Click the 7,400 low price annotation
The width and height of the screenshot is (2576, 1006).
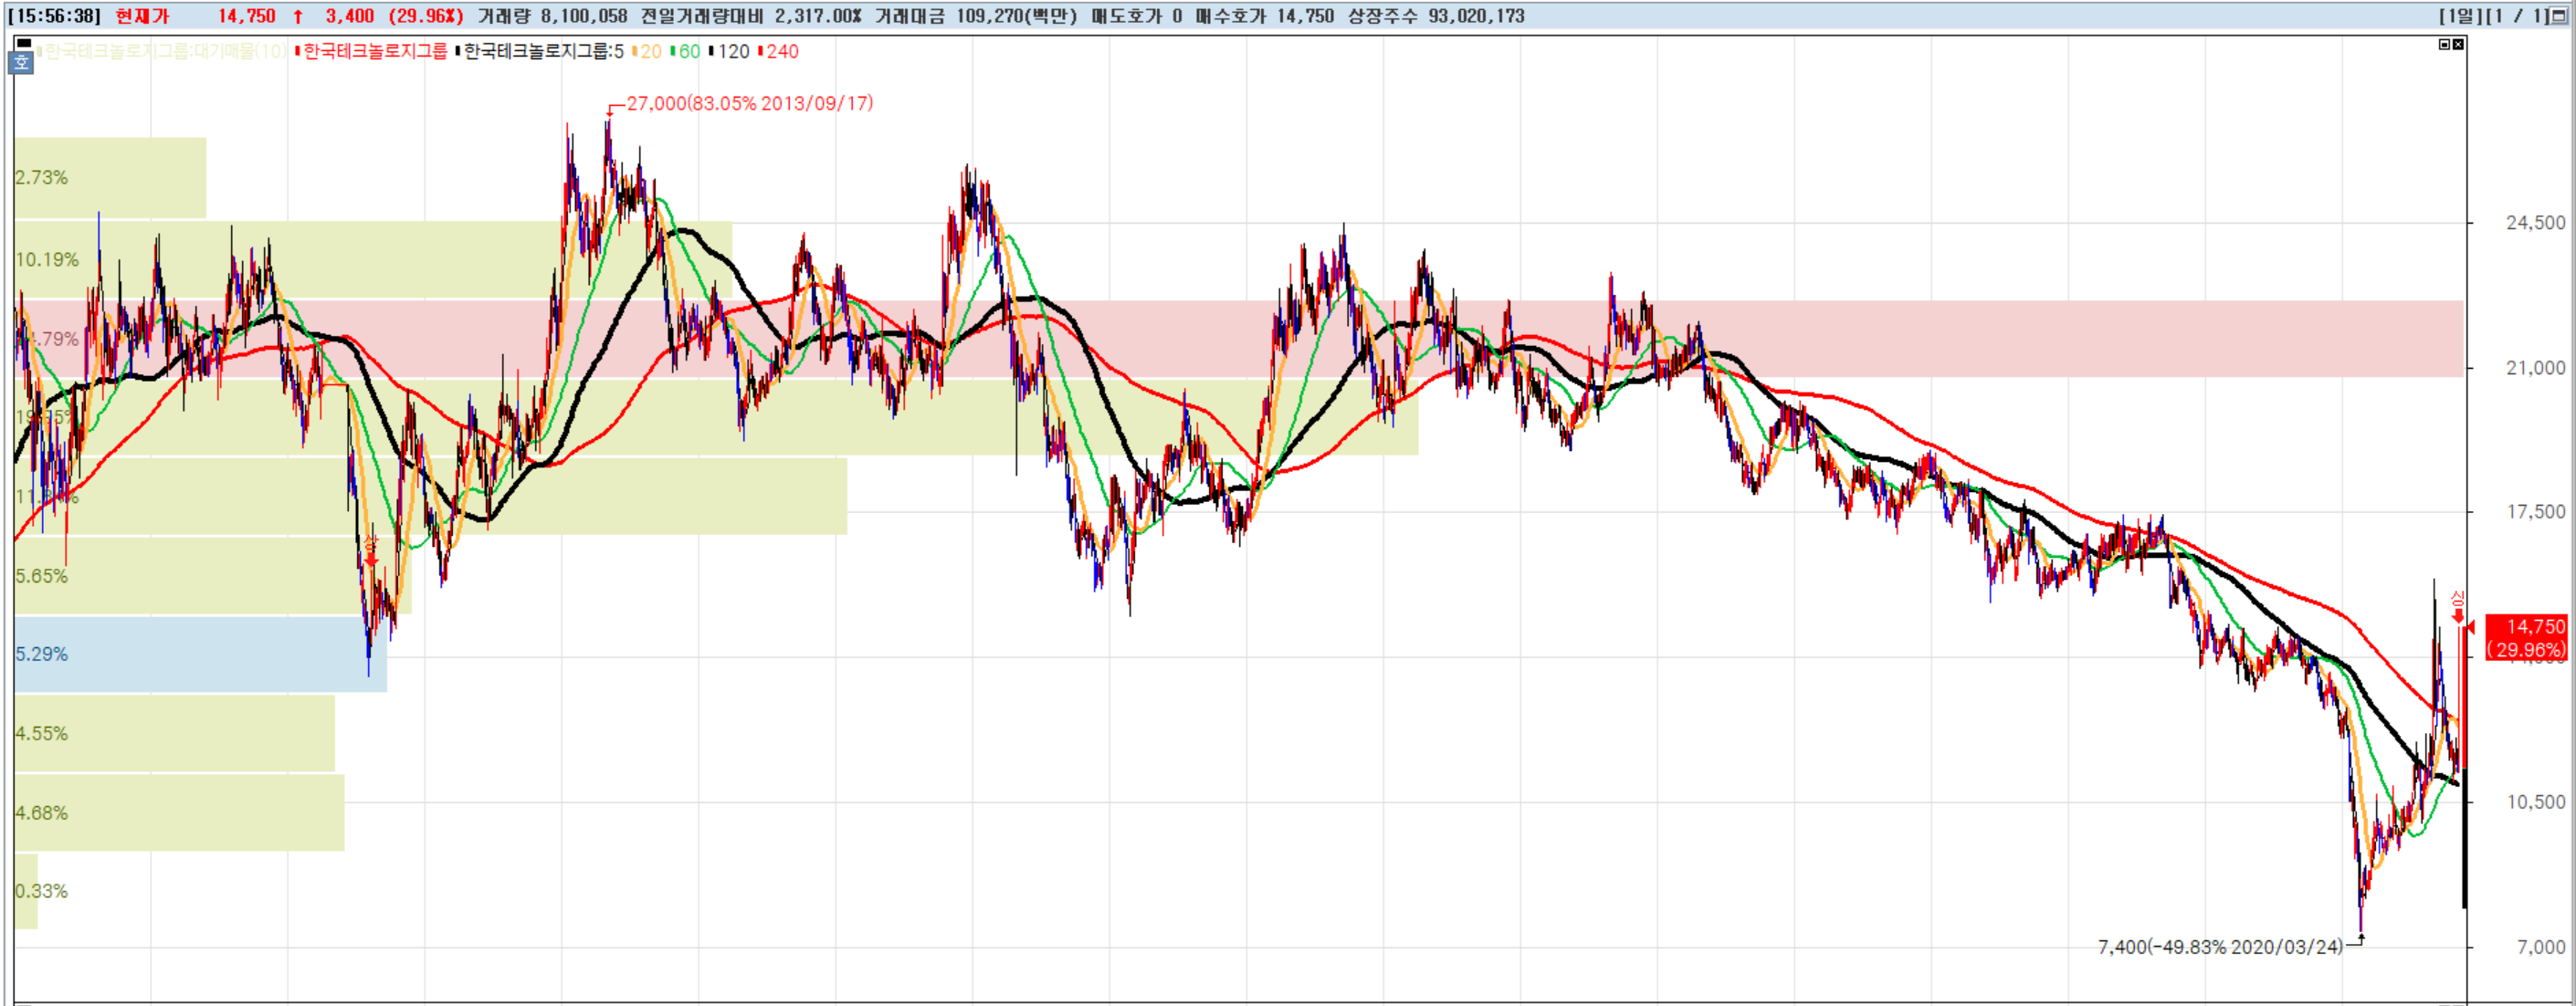(x=2219, y=946)
